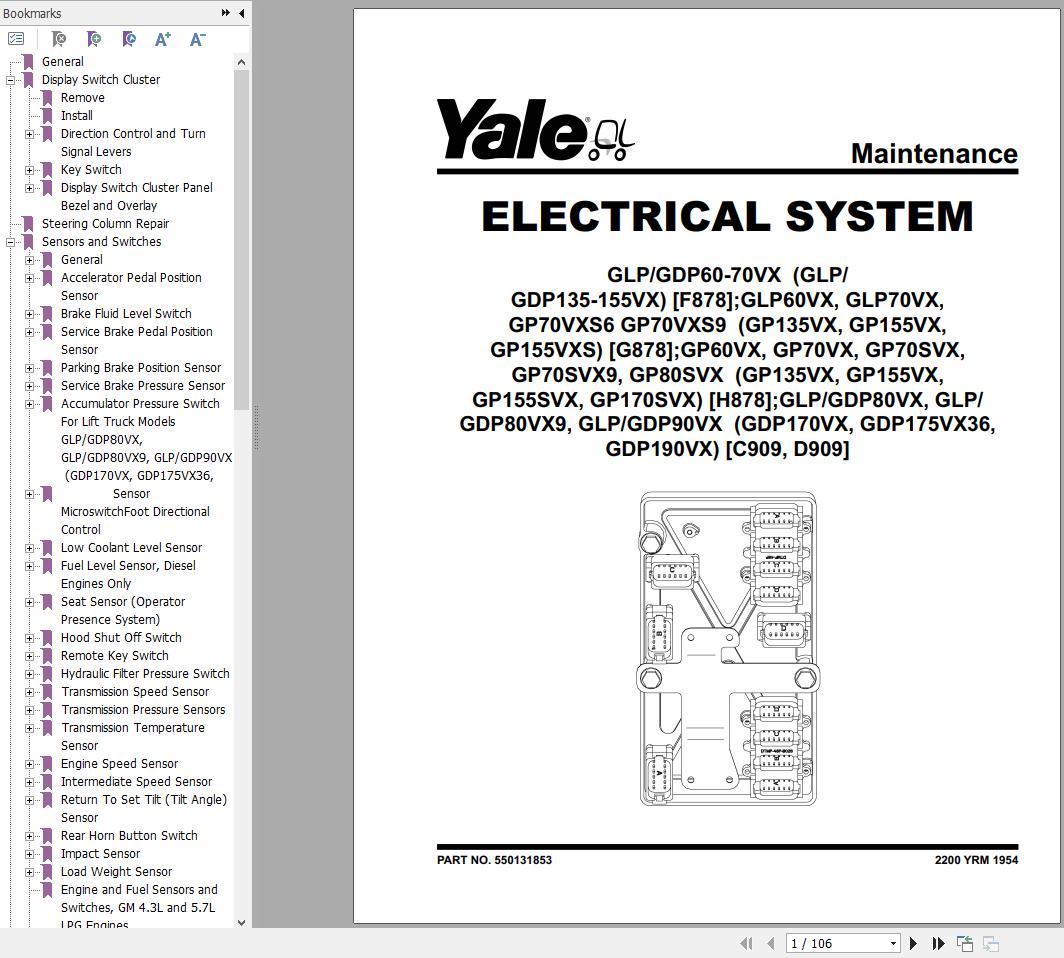Click the add new bookmark icon
Screen dimensions: 1064x958
[x=94, y=39]
